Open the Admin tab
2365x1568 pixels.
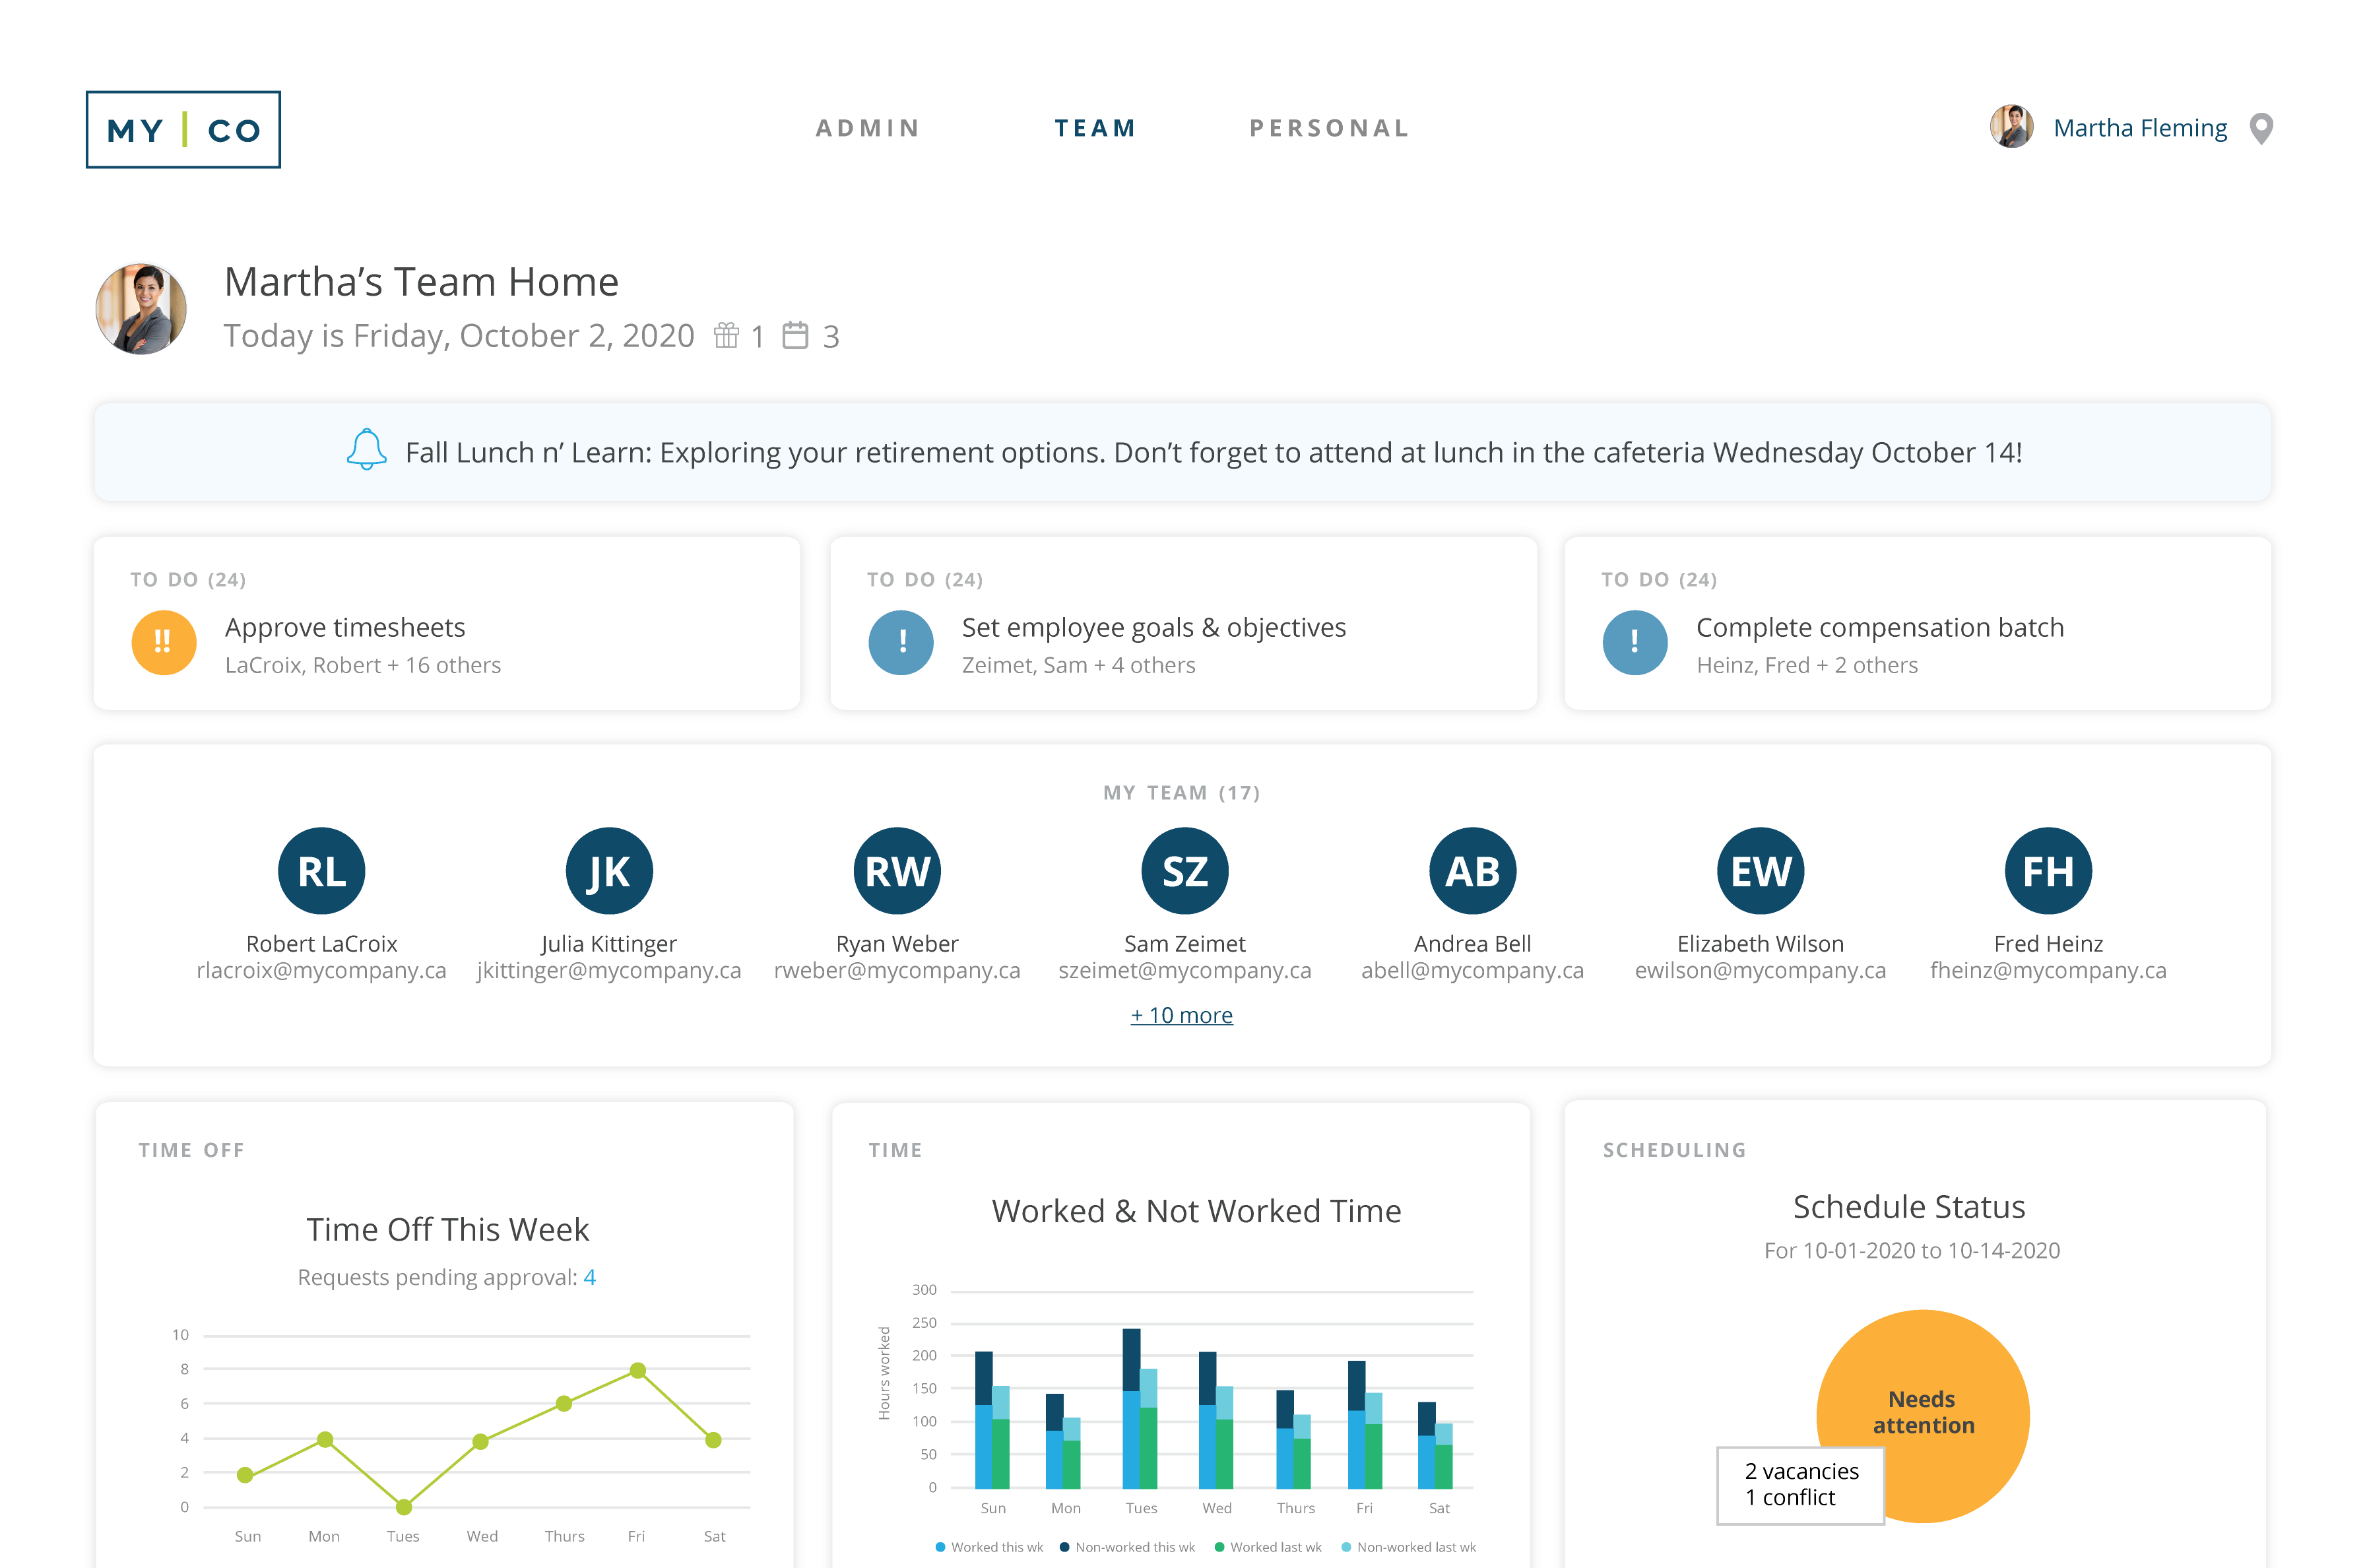pos(867,129)
